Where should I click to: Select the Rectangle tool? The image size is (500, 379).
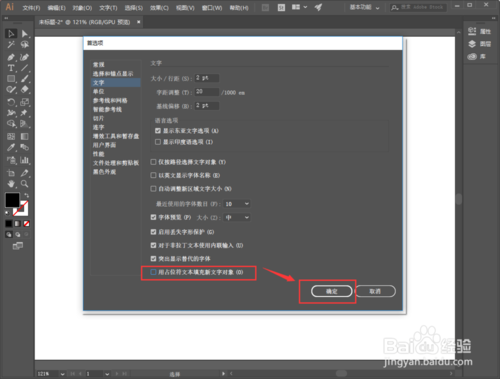(x=11, y=79)
